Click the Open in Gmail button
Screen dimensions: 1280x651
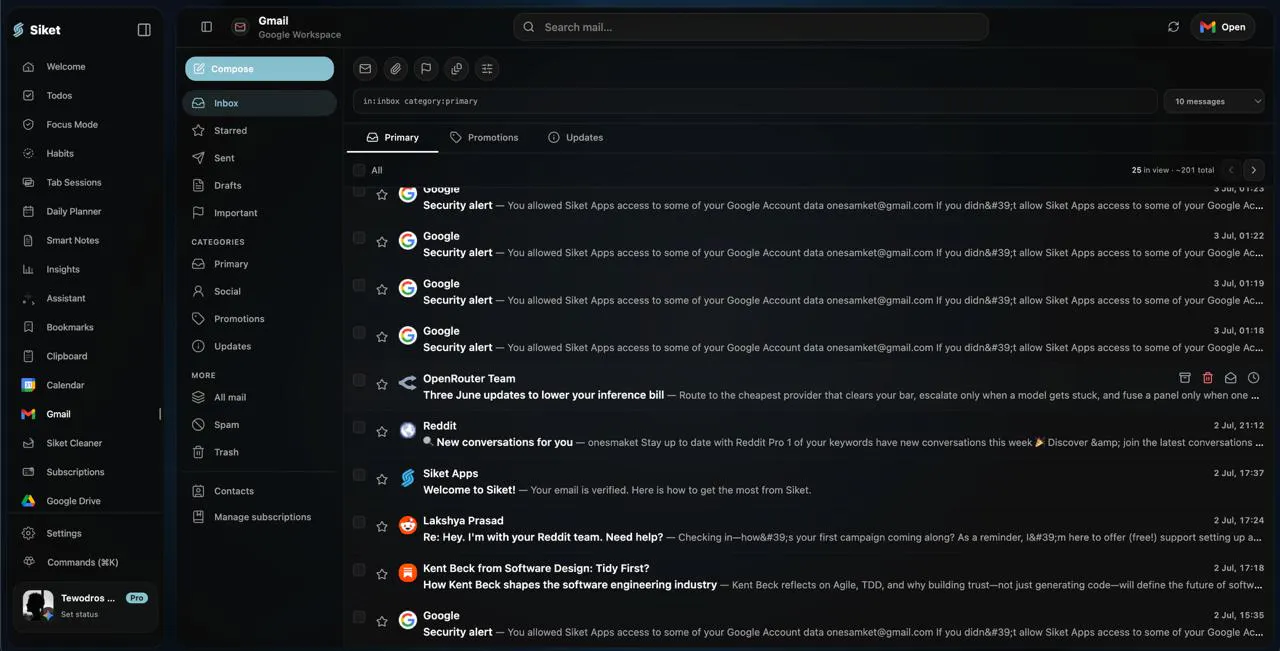[1223, 27]
